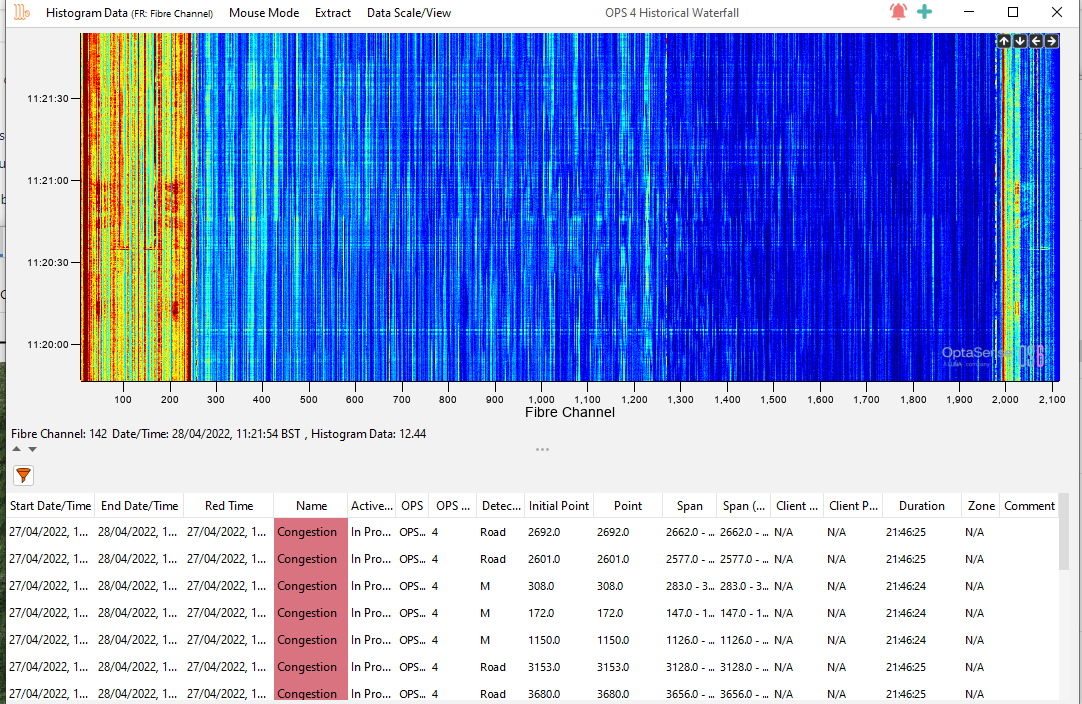
Task: Pan the waterfall up with the arrow
Action: pyautogui.click(x=1004, y=41)
